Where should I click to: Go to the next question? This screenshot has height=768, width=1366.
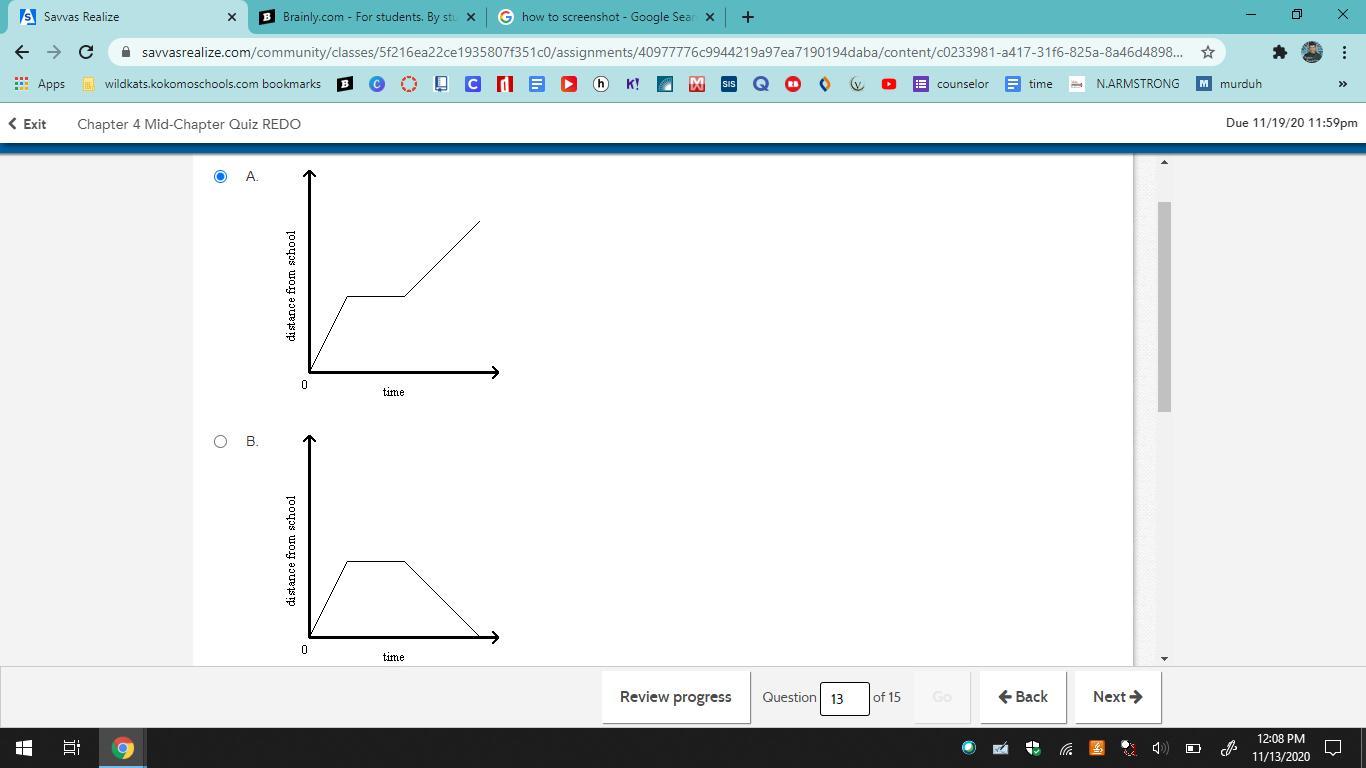pyautogui.click(x=1117, y=697)
